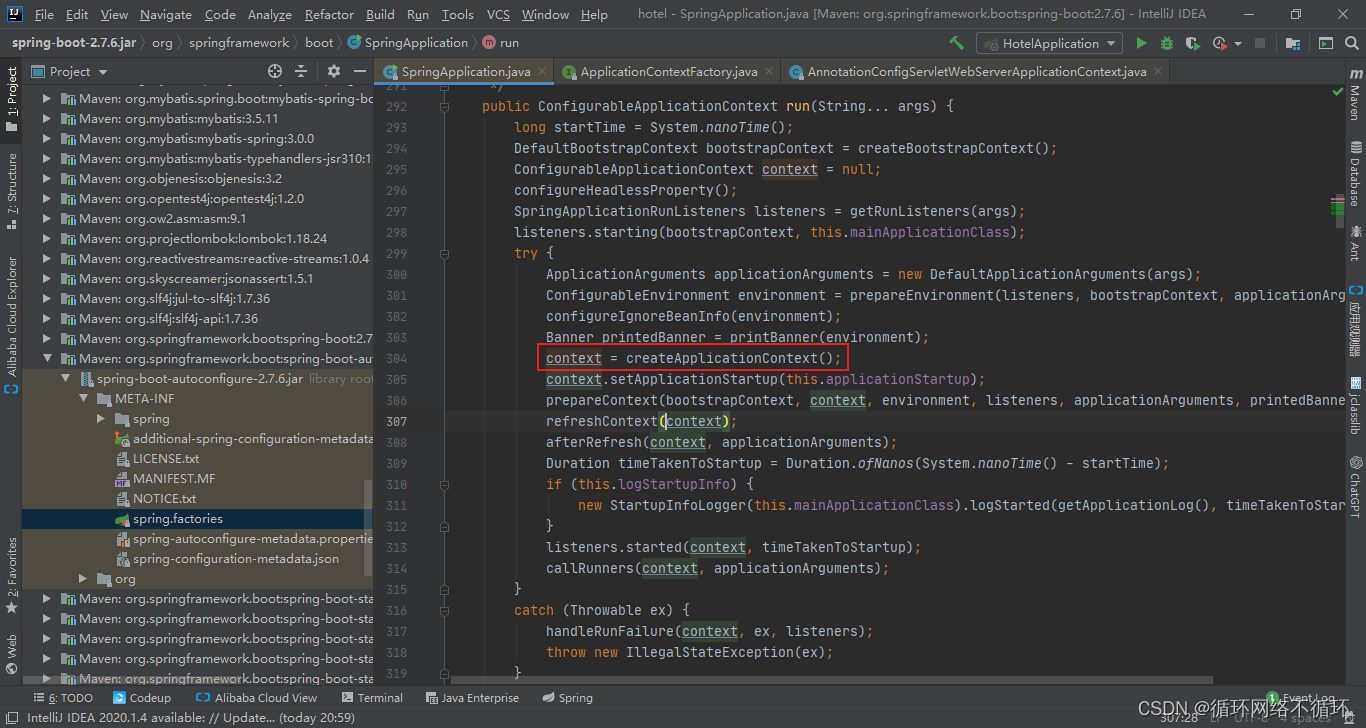1366x728 pixels.
Task: Run the HotelApplication configuration
Action: [x=1142, y=42]
